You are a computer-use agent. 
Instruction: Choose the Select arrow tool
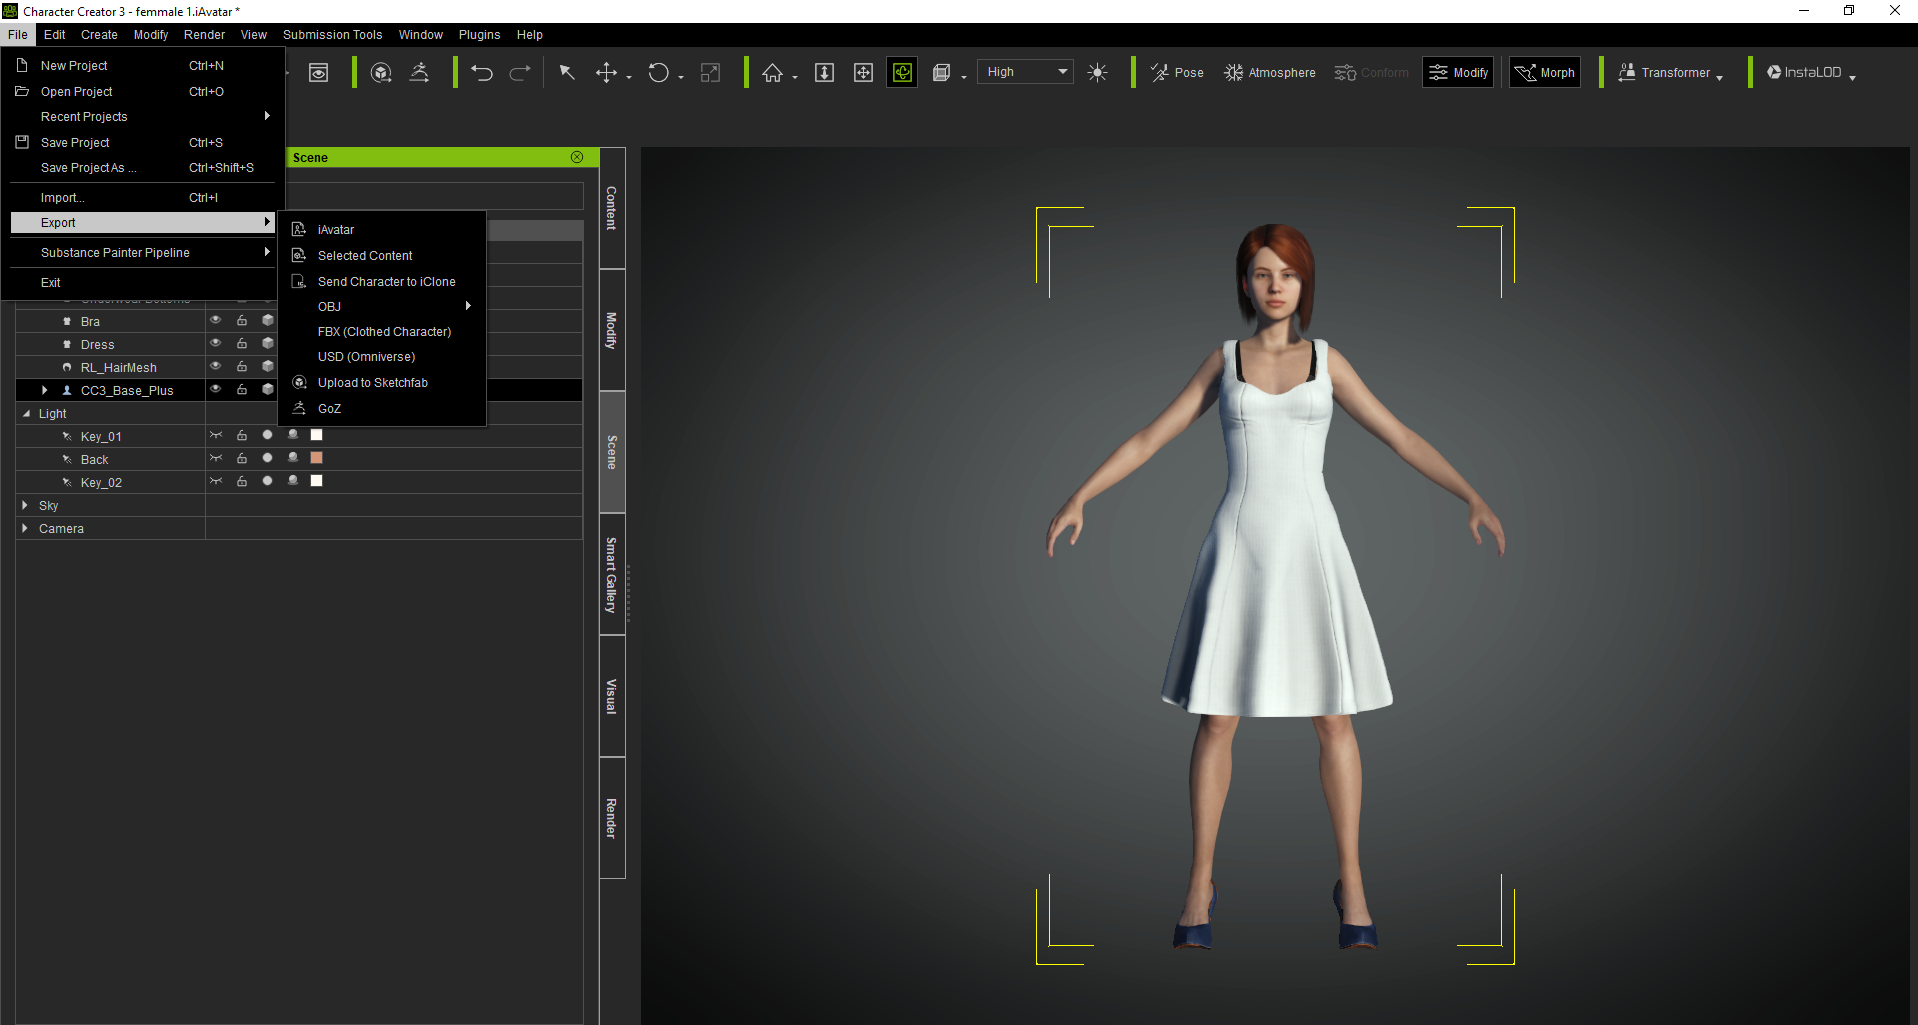point(567,73)
